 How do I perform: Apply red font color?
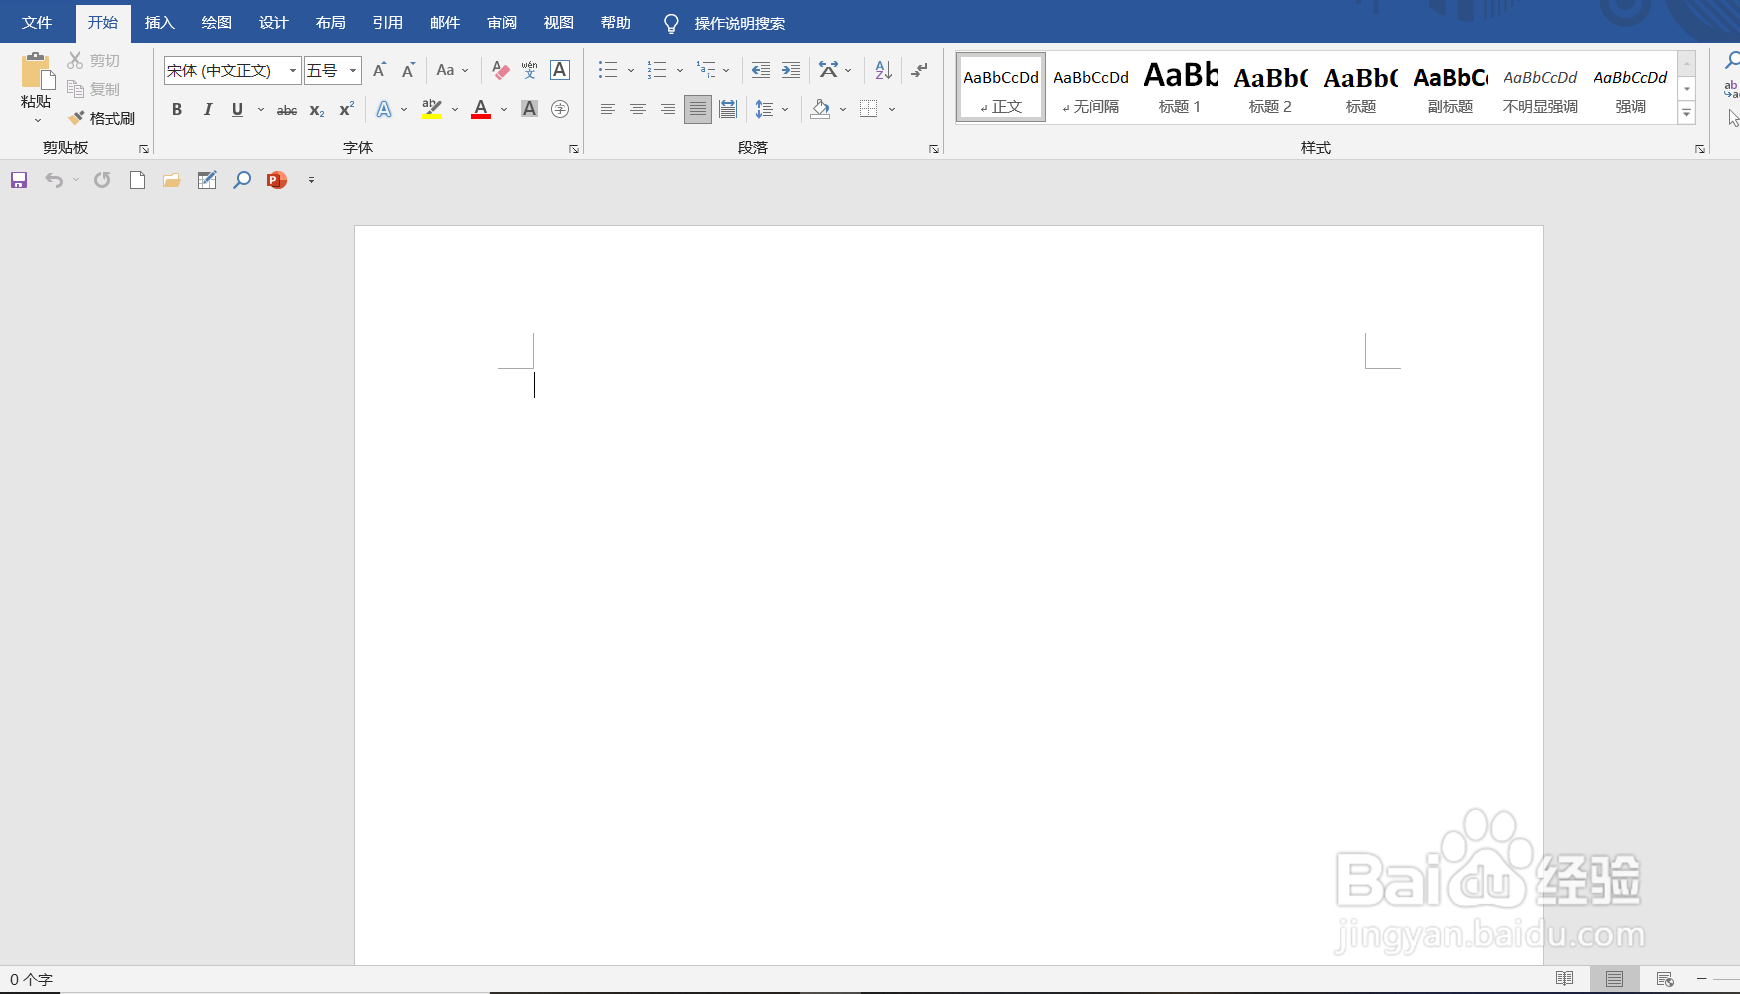pyautogui.click(x=481, y=109)
